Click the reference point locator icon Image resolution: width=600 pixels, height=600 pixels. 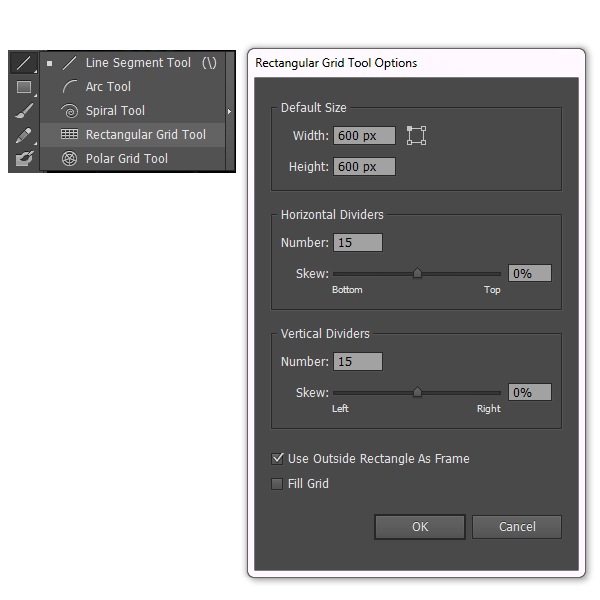(416, 135)
